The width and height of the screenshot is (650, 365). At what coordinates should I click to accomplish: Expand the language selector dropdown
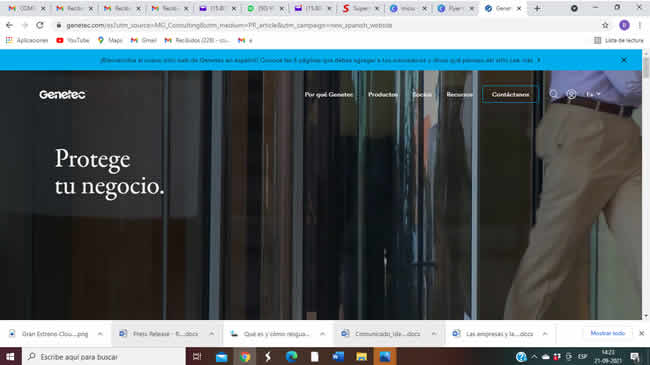593,95
